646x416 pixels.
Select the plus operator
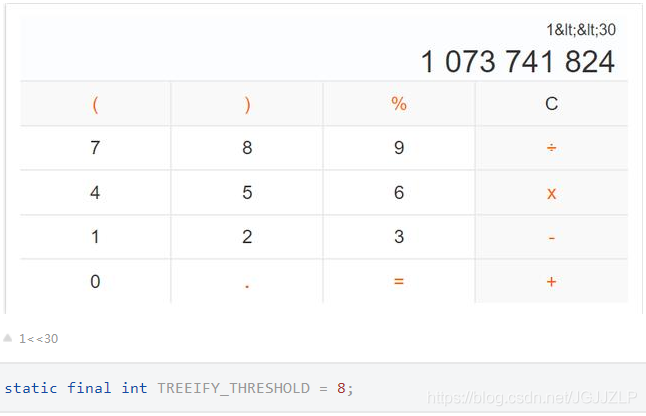tap(552, 282)
